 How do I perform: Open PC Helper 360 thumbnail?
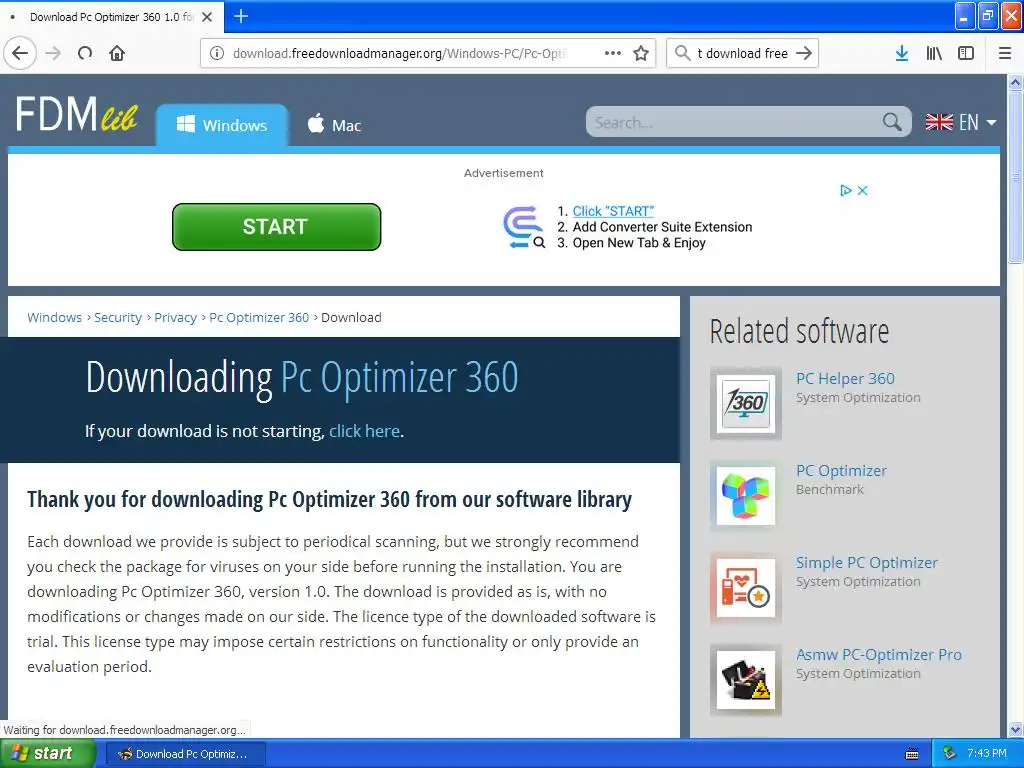coord(746,404)
